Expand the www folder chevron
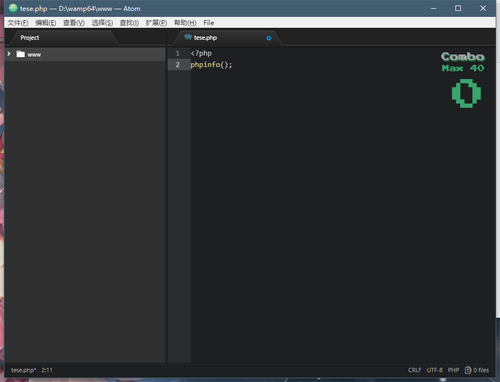This screenshot has width=500, height=382. 9,54
